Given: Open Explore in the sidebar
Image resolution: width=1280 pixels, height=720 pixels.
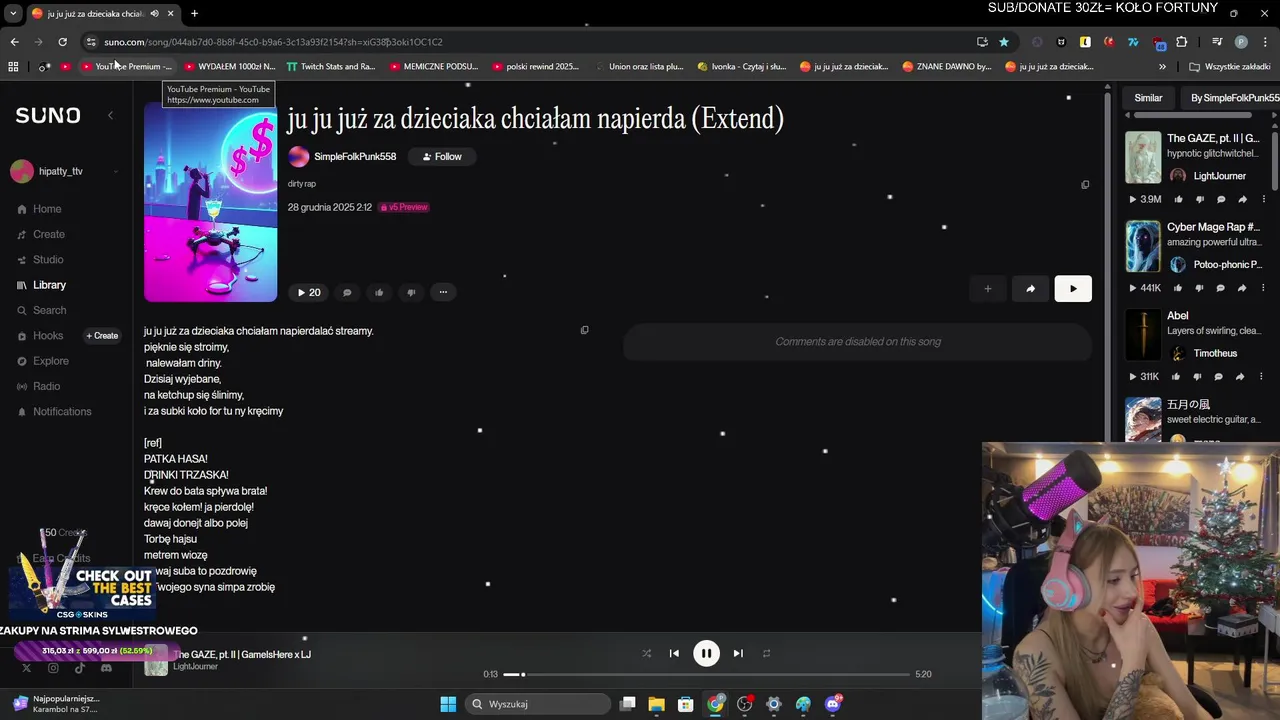Looking at the screenshot, I should pyautogui.click(x=42, y=361).
